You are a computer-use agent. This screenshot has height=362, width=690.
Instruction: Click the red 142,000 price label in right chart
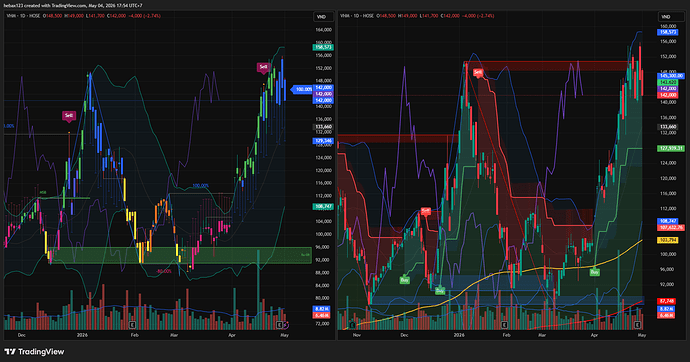coord(667,95)
